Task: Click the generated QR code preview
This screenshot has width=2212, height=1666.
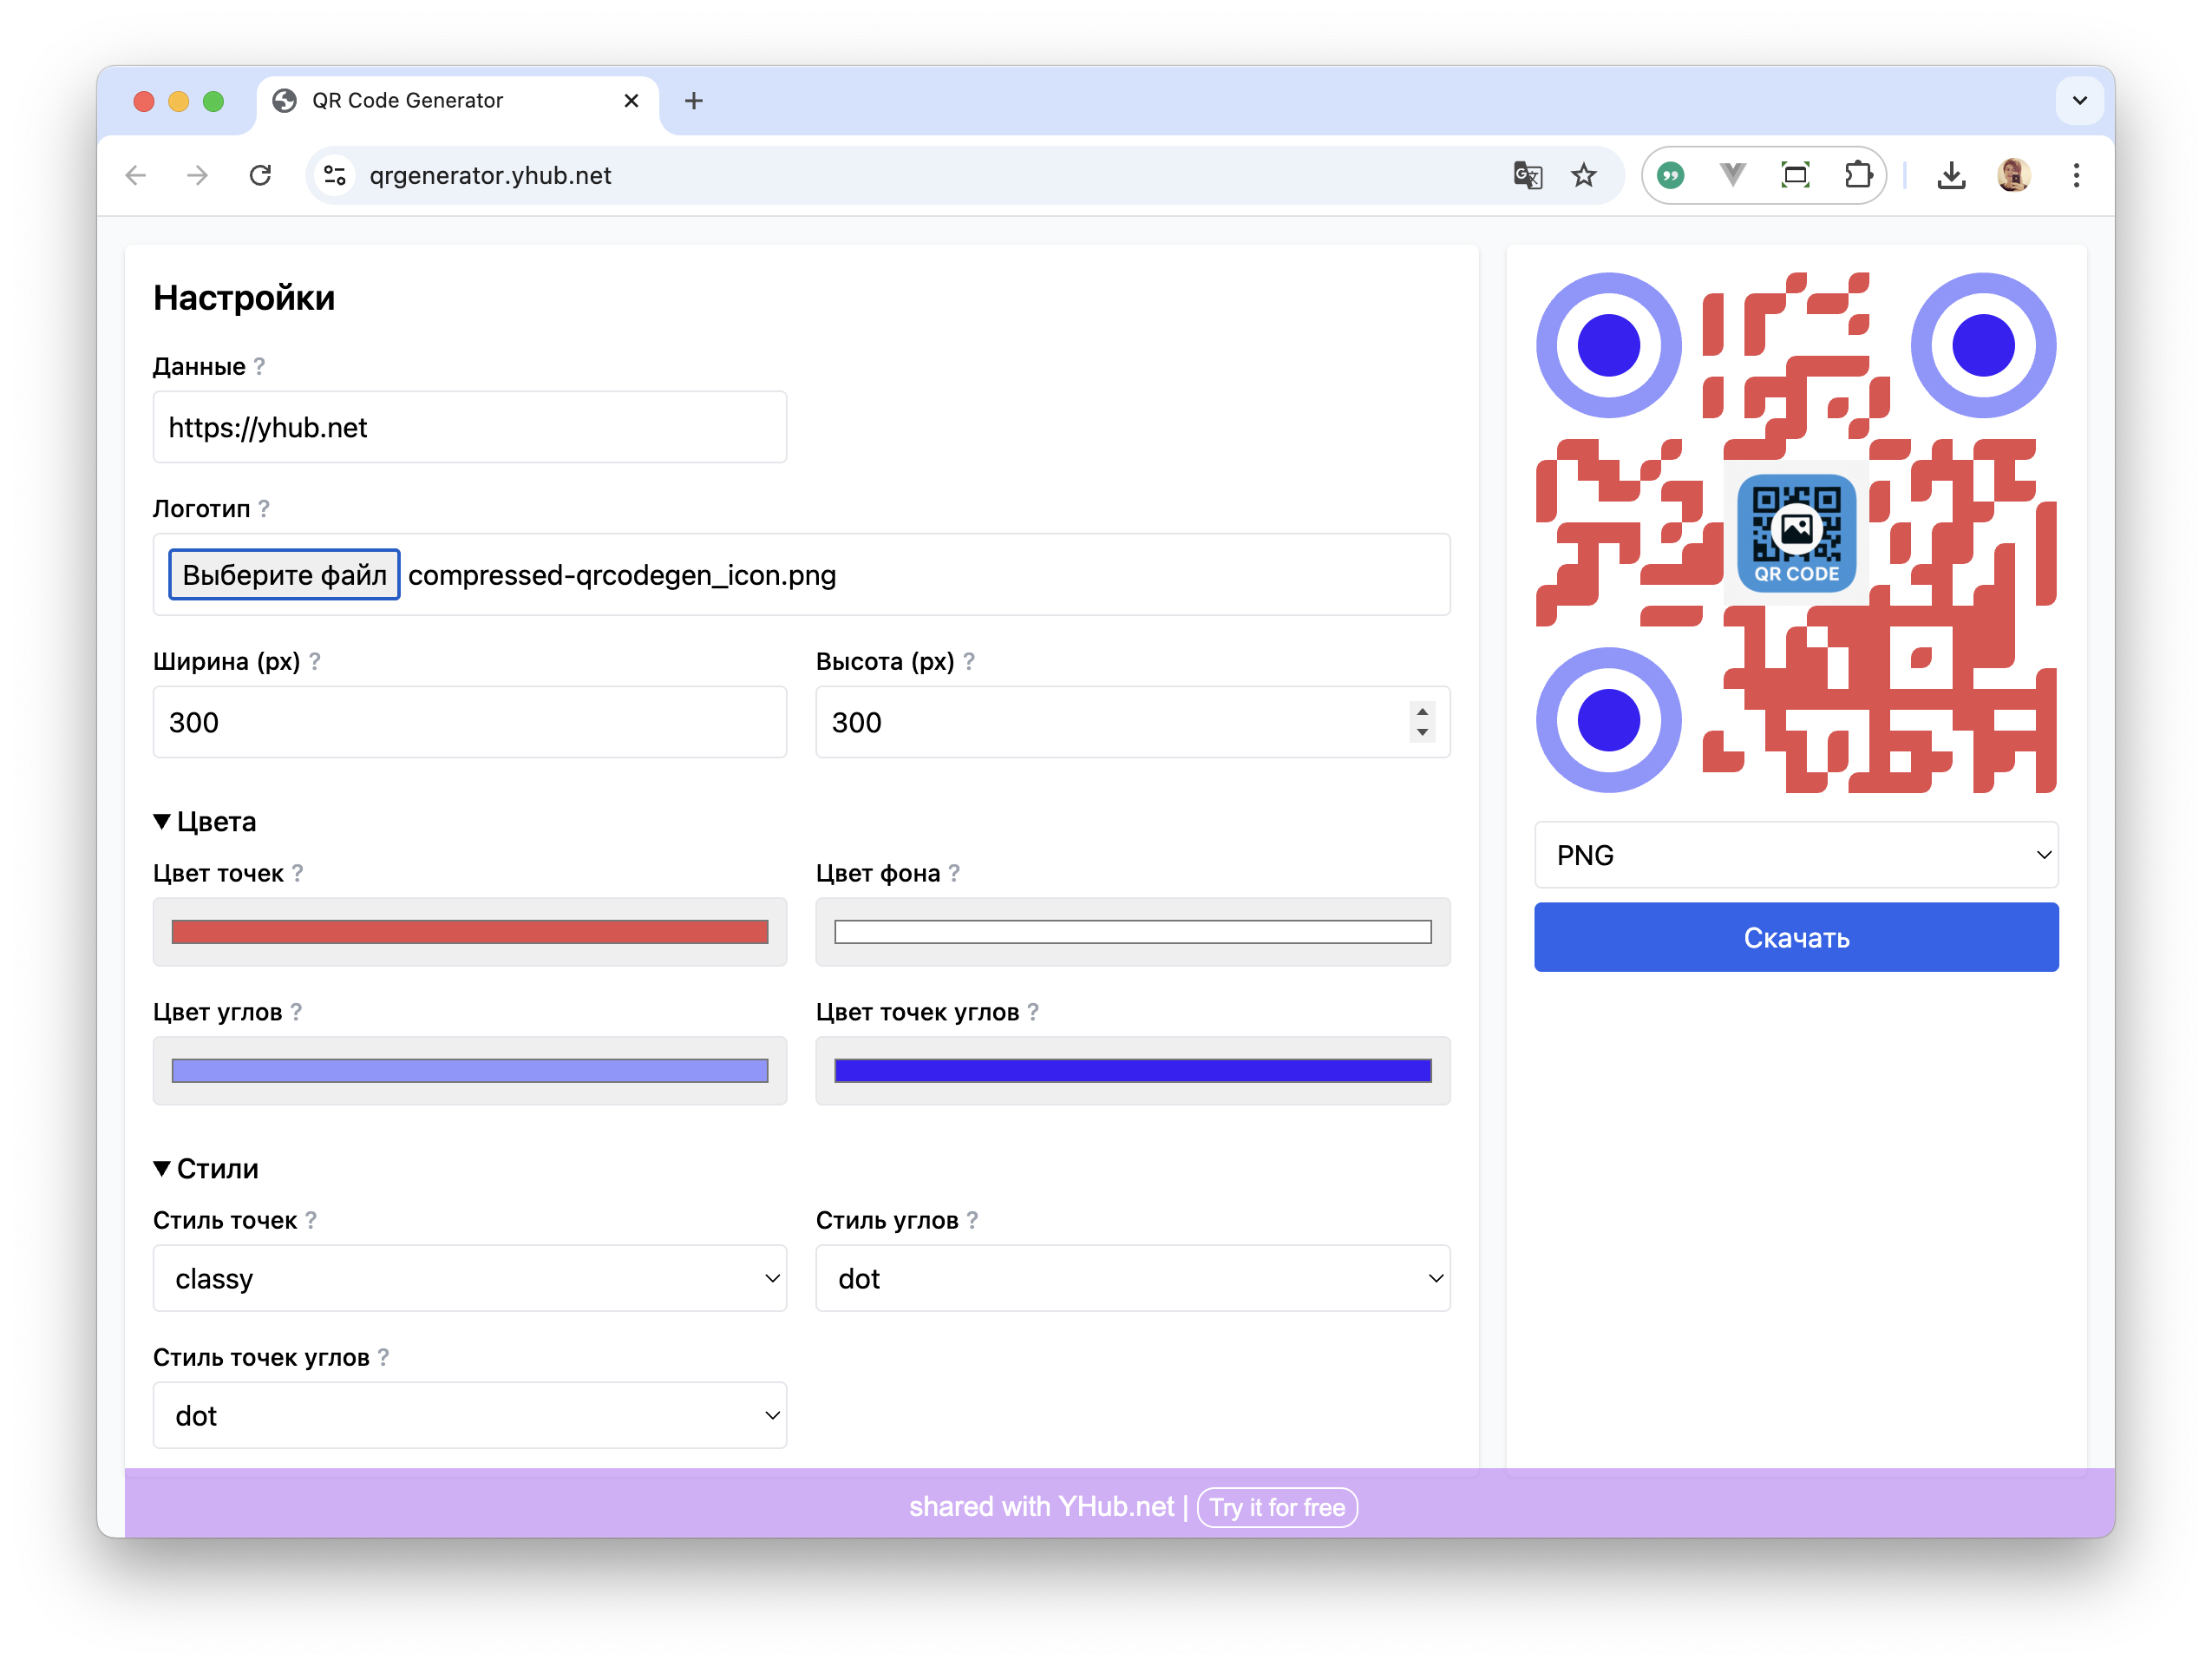Action: [x=1796, y=533]
